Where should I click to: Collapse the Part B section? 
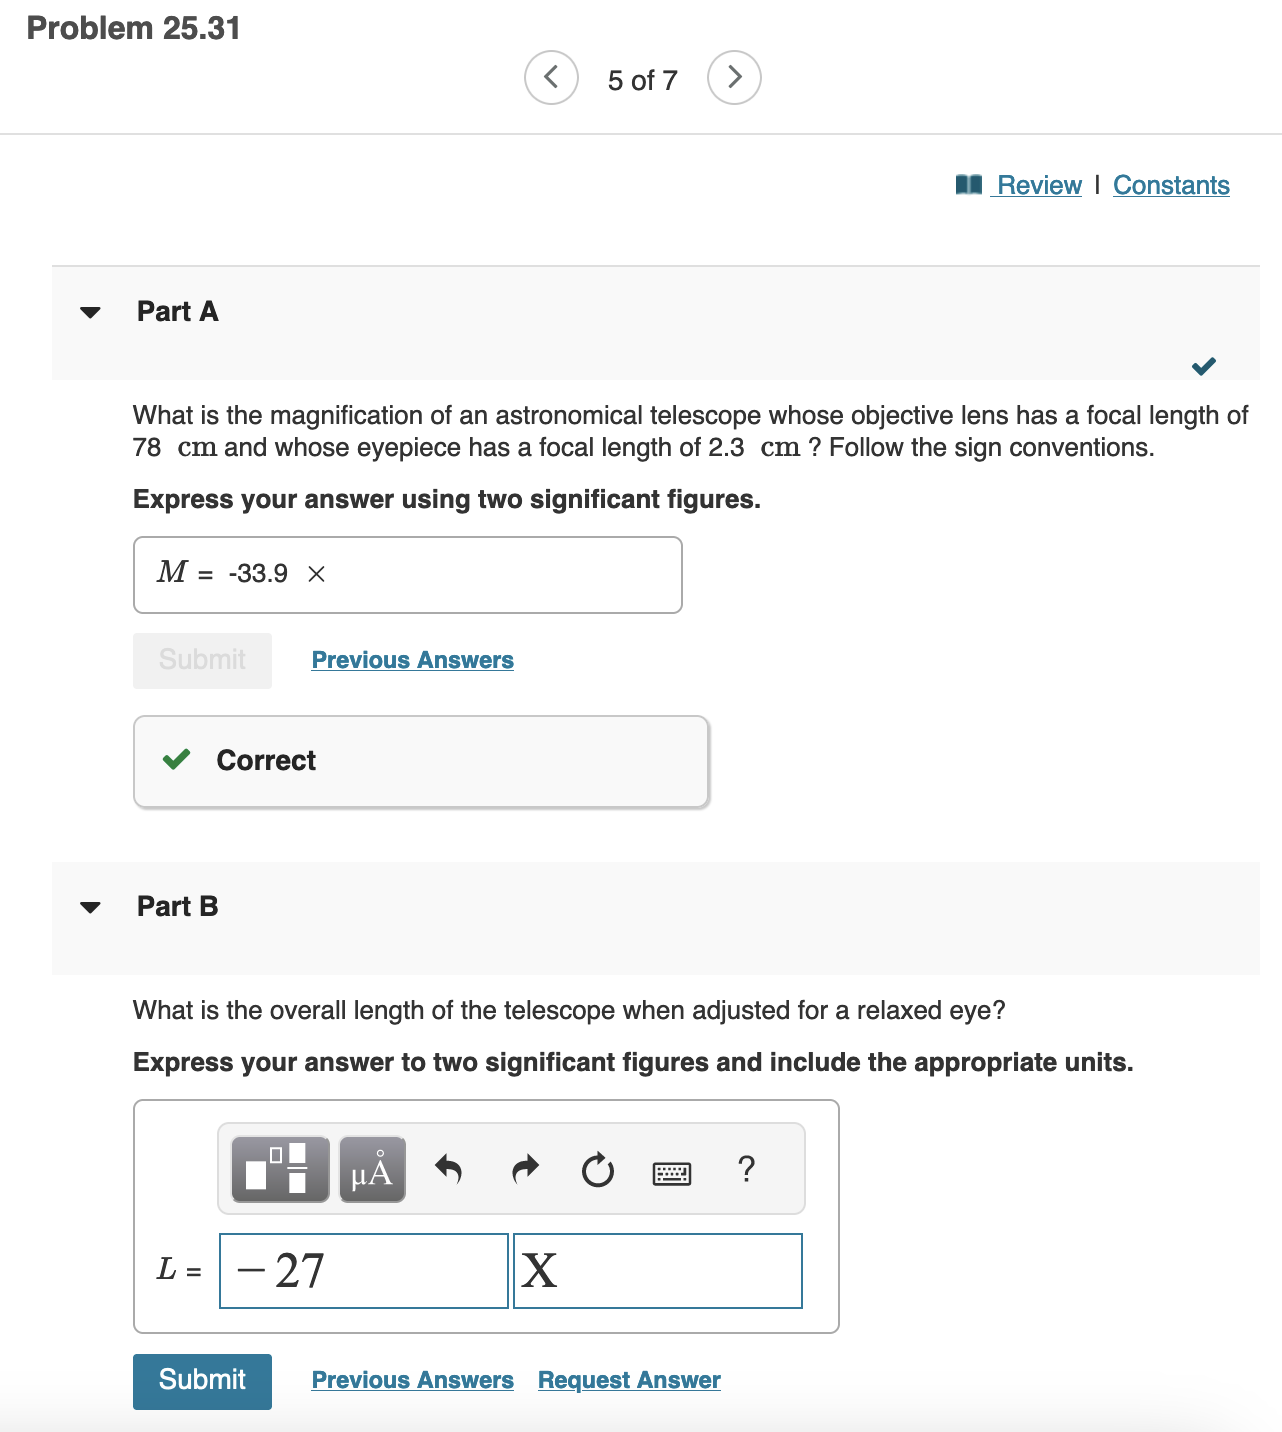pyautogui.click(x=90, y=907)
